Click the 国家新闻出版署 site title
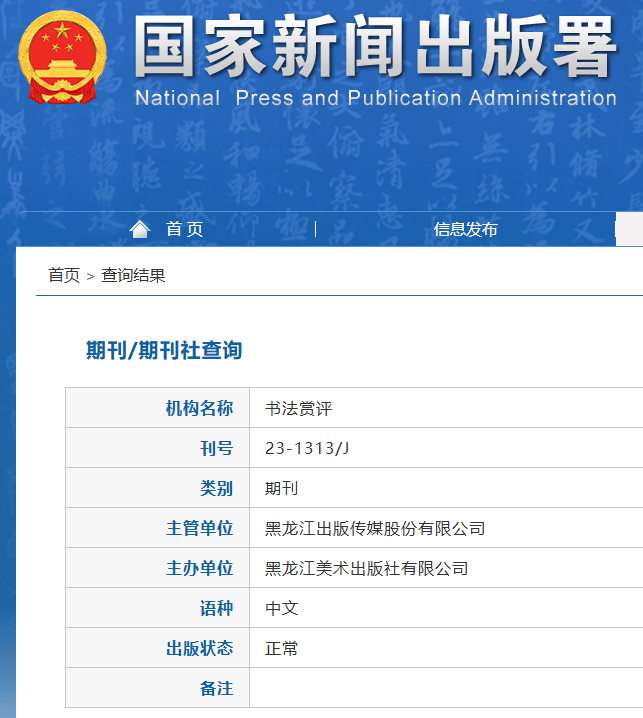Viewport: 643px width, 718px height. click(x=375, y=46)
